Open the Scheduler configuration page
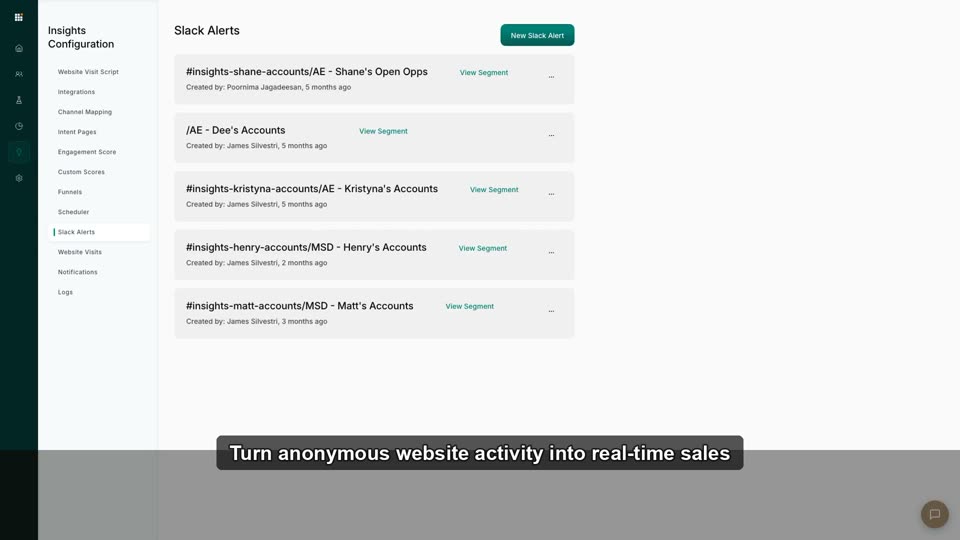 click(x=73, y=212)
